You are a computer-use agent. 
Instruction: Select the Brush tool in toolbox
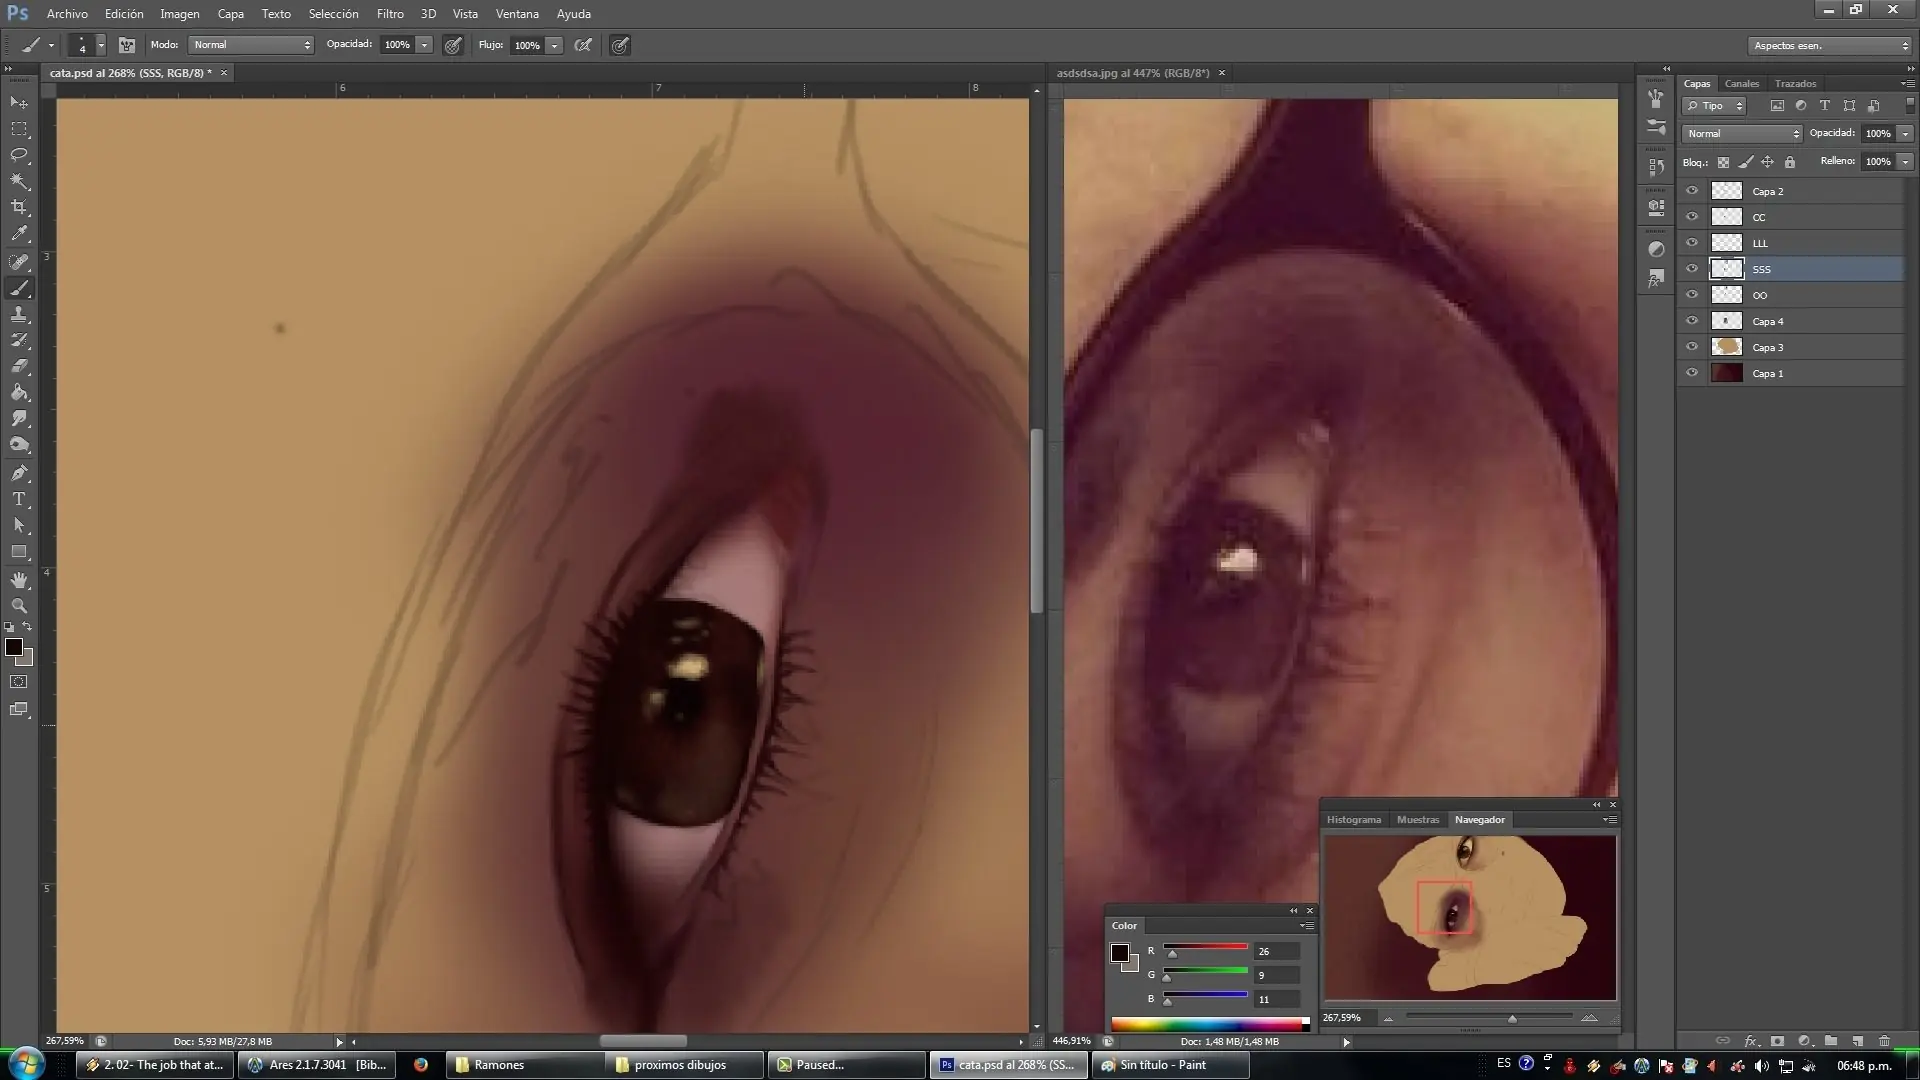[x=19, y=288]
